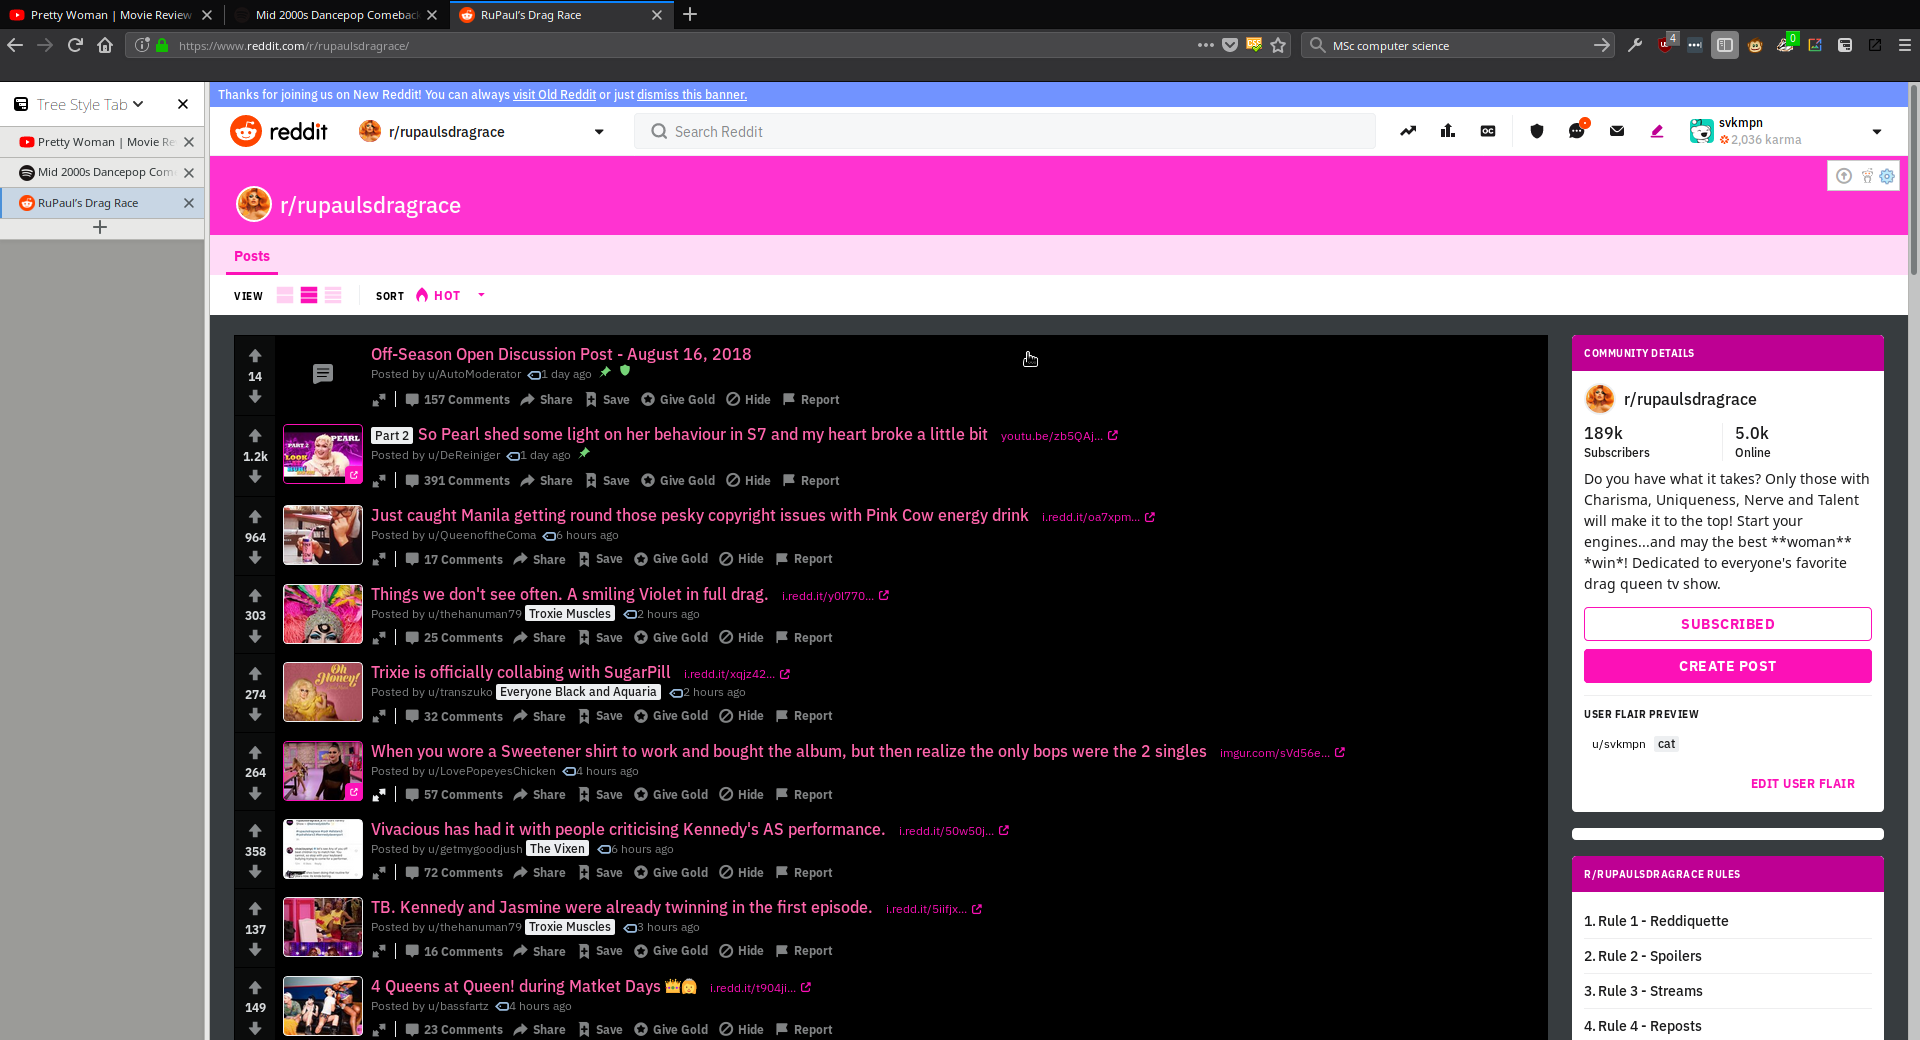This screenshot has width=1920, height=1040.
Task: Click the Popular trending arrow icon
Action: [x=1408, y=131]
